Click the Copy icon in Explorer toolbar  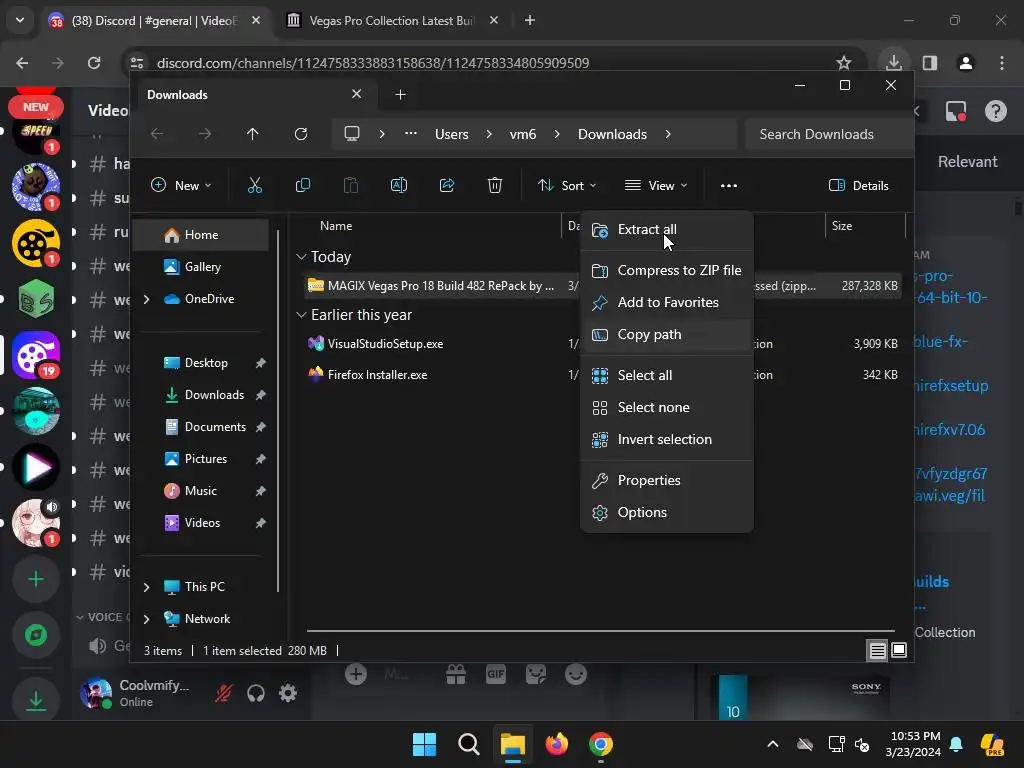click(x=302, y=185)
